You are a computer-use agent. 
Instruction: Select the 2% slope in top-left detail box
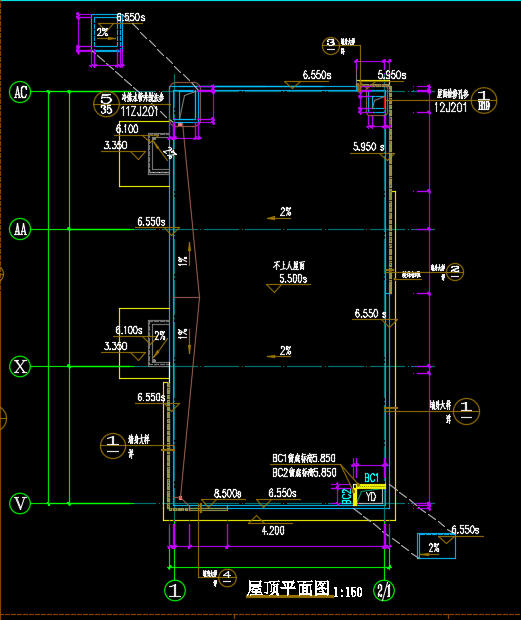105,33
